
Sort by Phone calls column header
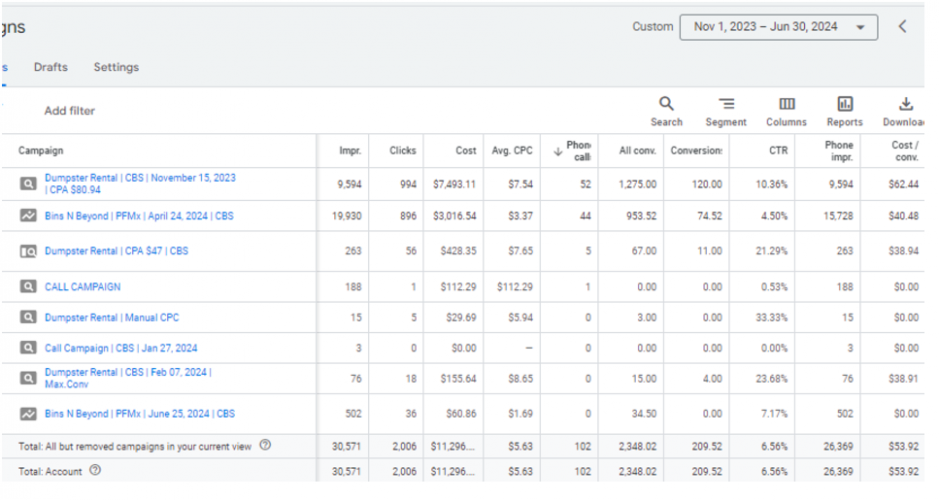pyautogui.click(x=578, y=151)
